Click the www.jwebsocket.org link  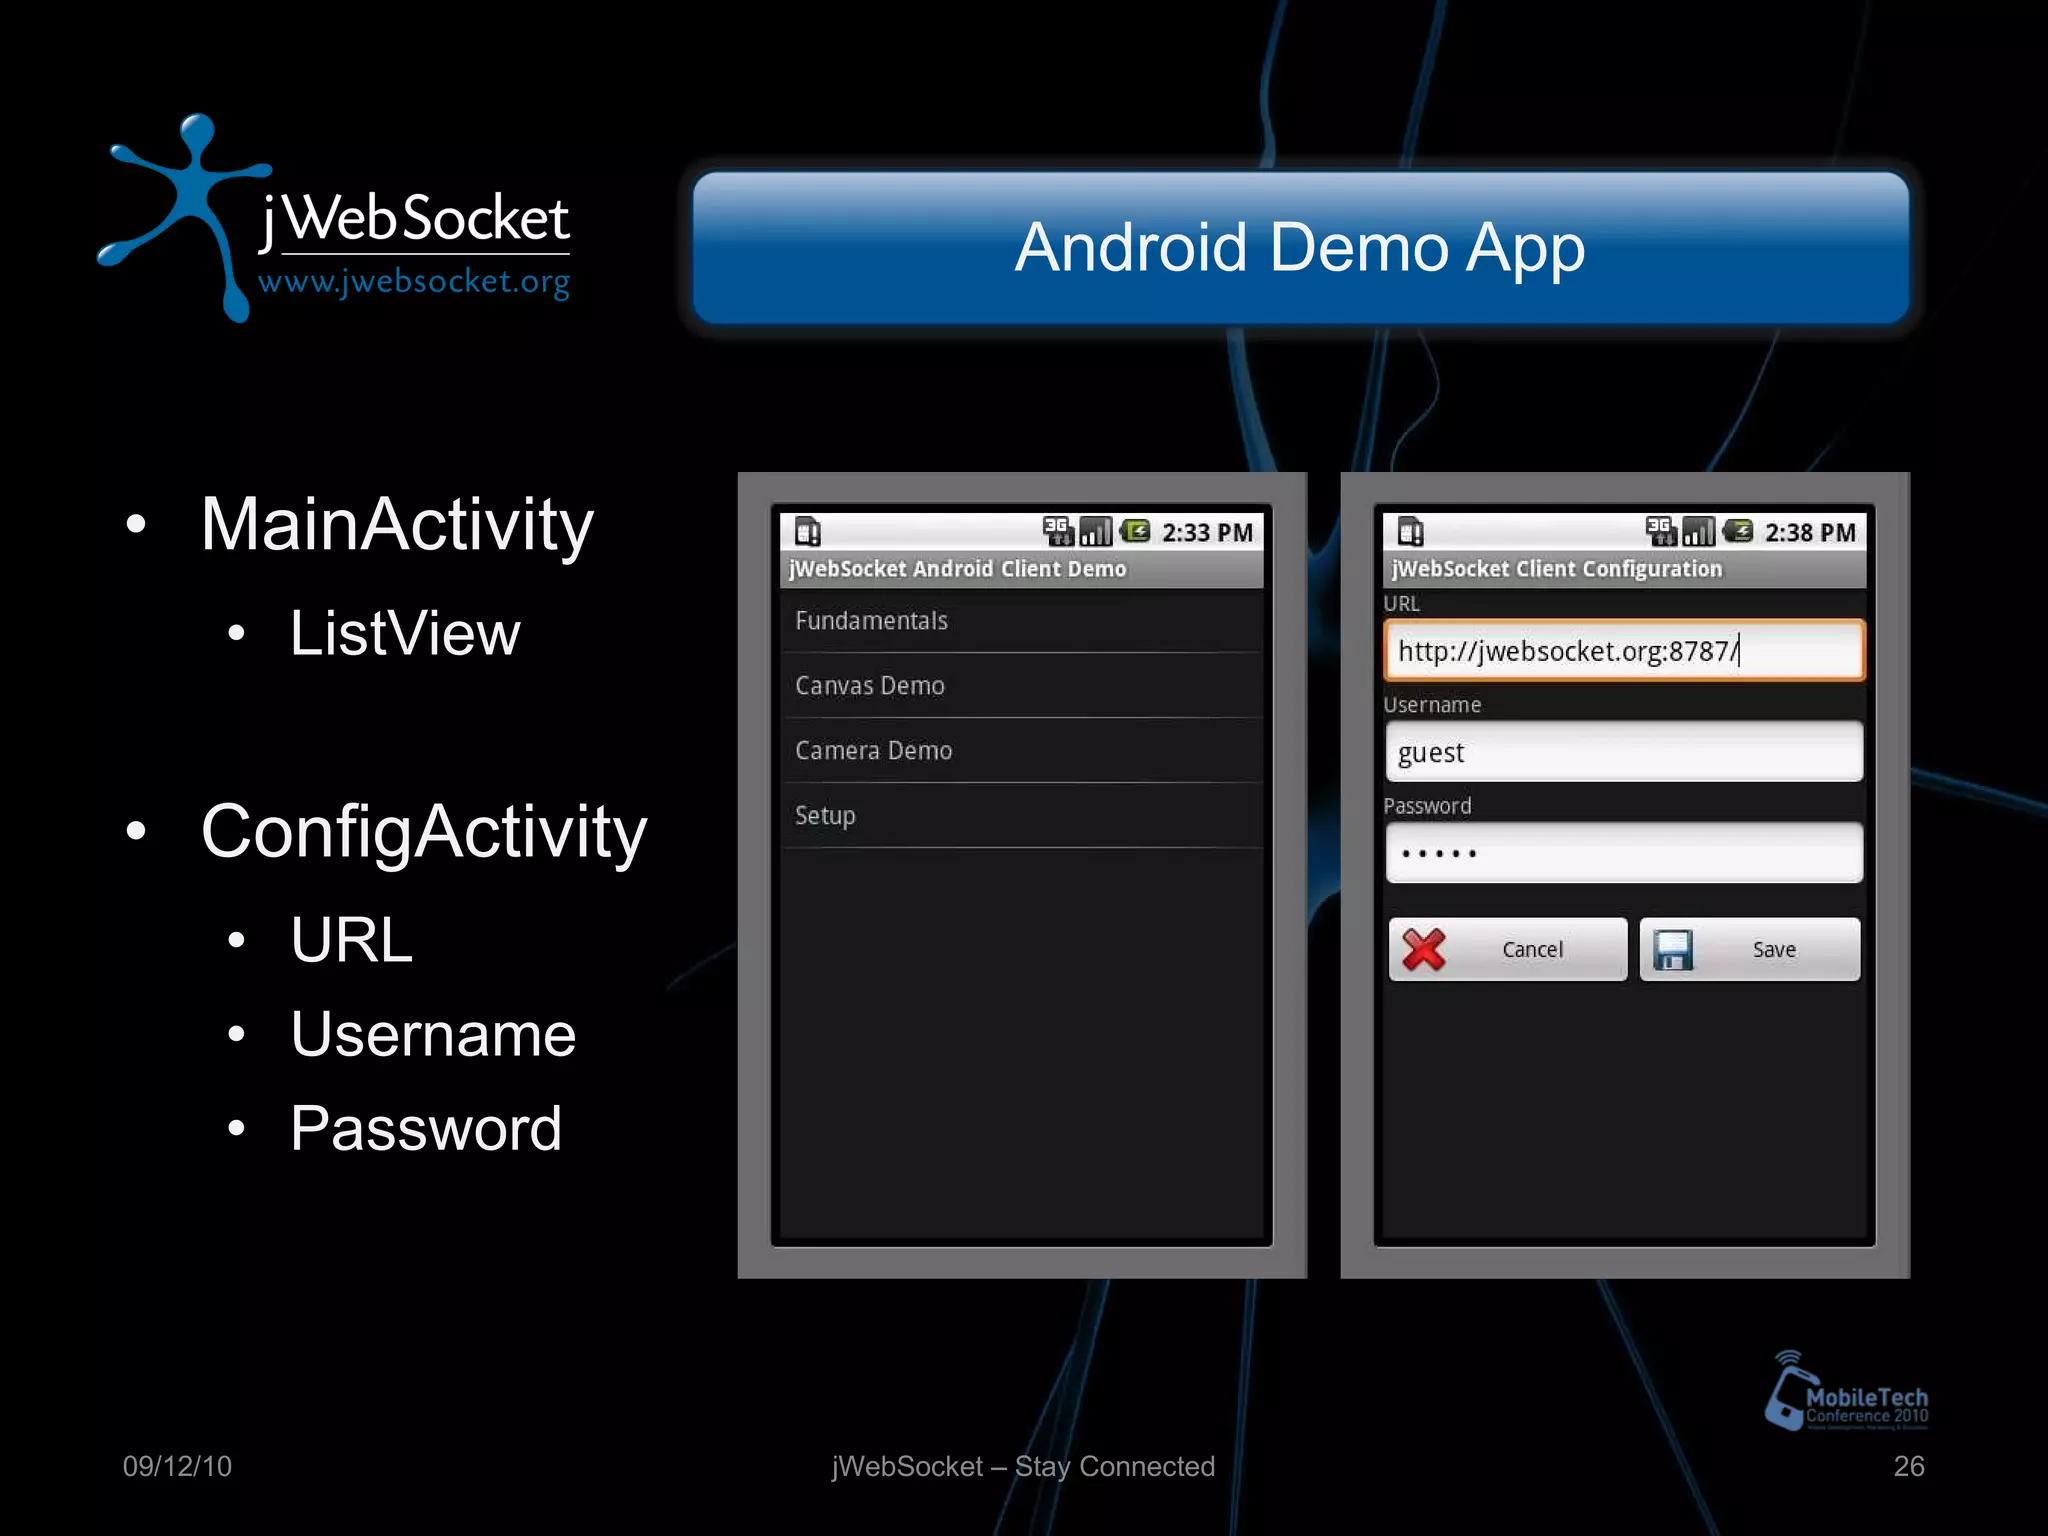click(x=414, y=283)
